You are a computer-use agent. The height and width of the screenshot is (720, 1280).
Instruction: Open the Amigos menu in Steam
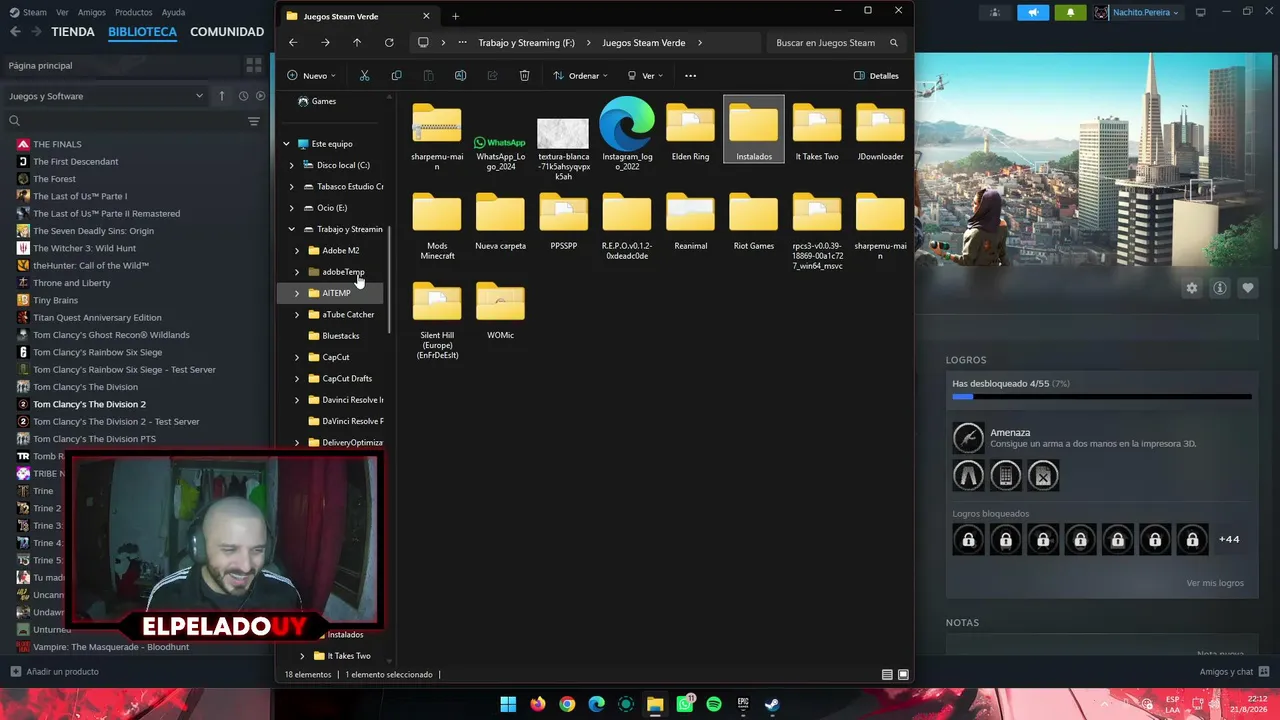point(92,12)
